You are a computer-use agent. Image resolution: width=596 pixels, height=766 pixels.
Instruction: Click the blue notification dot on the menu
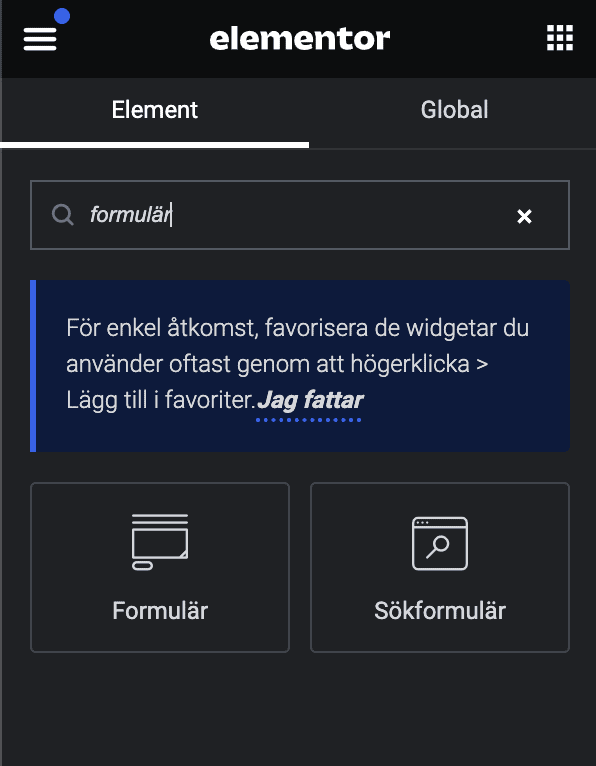click(62, 16)
